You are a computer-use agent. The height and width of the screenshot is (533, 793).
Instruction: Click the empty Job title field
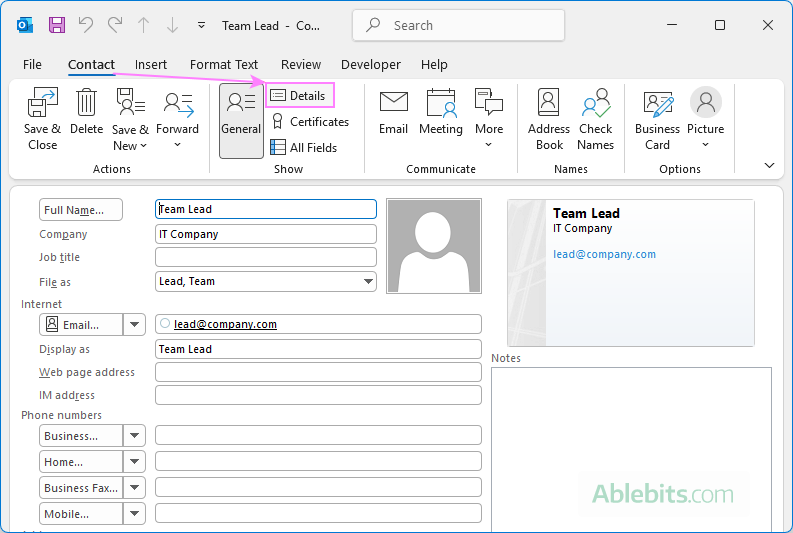click(266, 257)
